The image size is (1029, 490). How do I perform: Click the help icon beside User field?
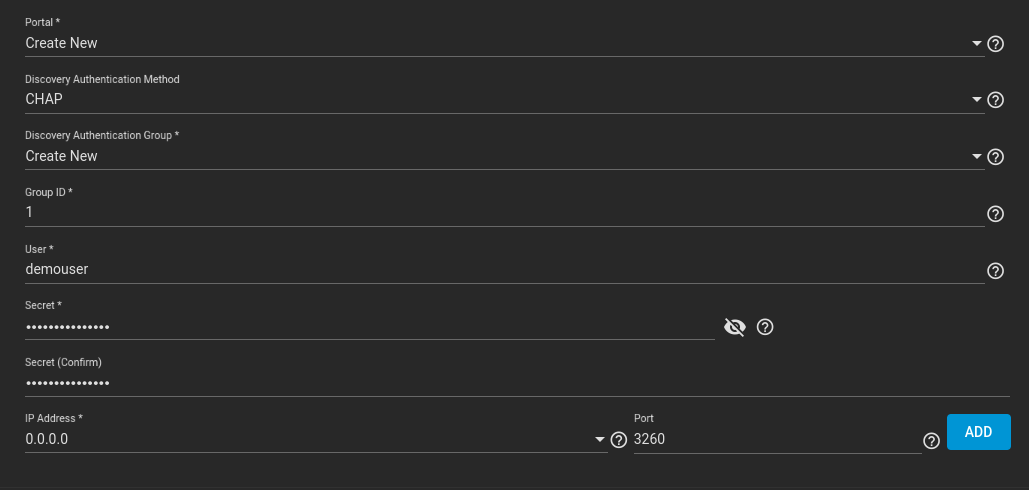click(996, 271)
